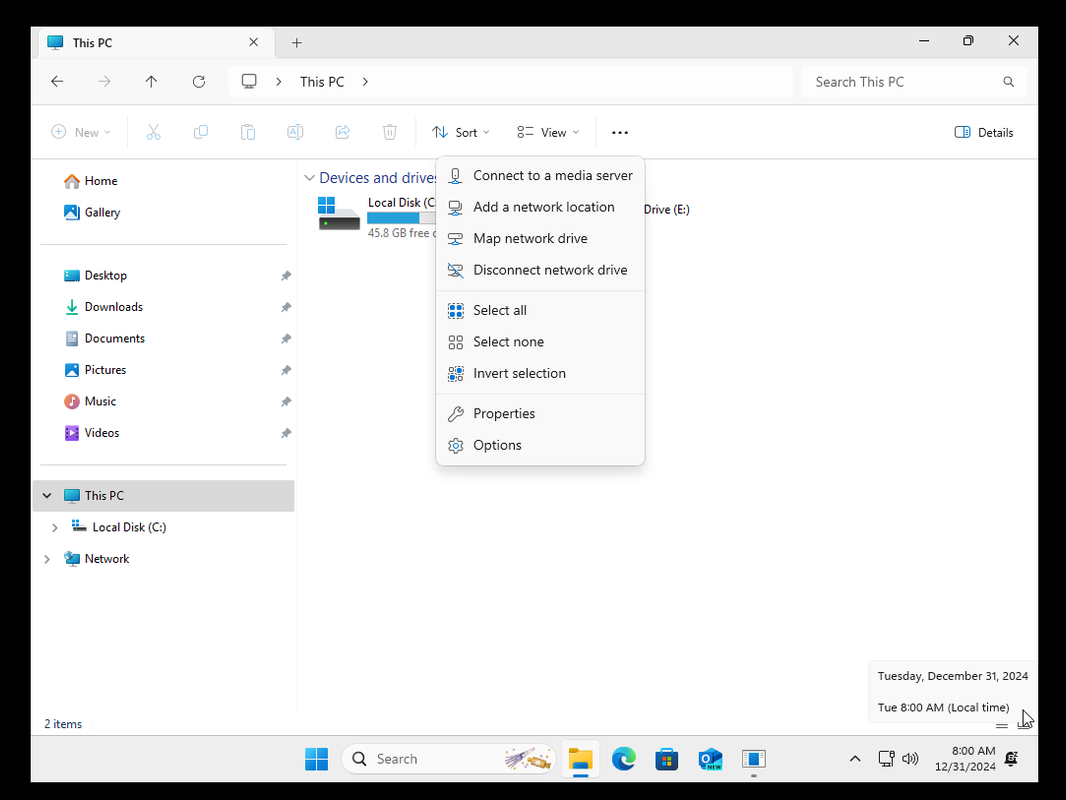1066x800 pixels.
Task: Choose Add a network location
Action: pyautogui.click(x=540, y=207)
